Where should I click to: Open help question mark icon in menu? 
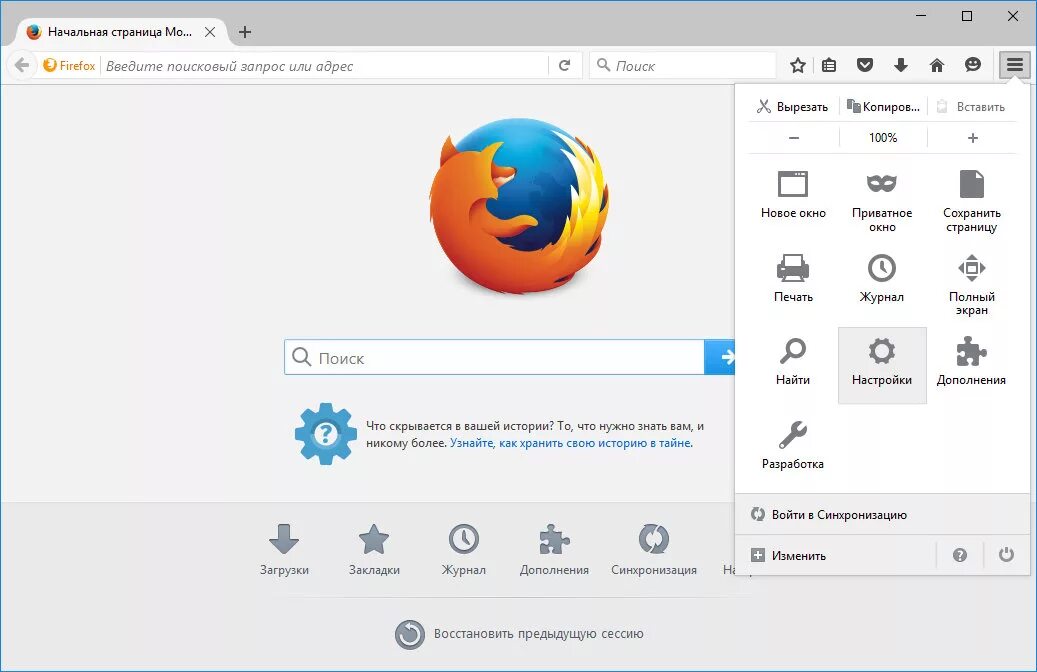pos(960,555)
